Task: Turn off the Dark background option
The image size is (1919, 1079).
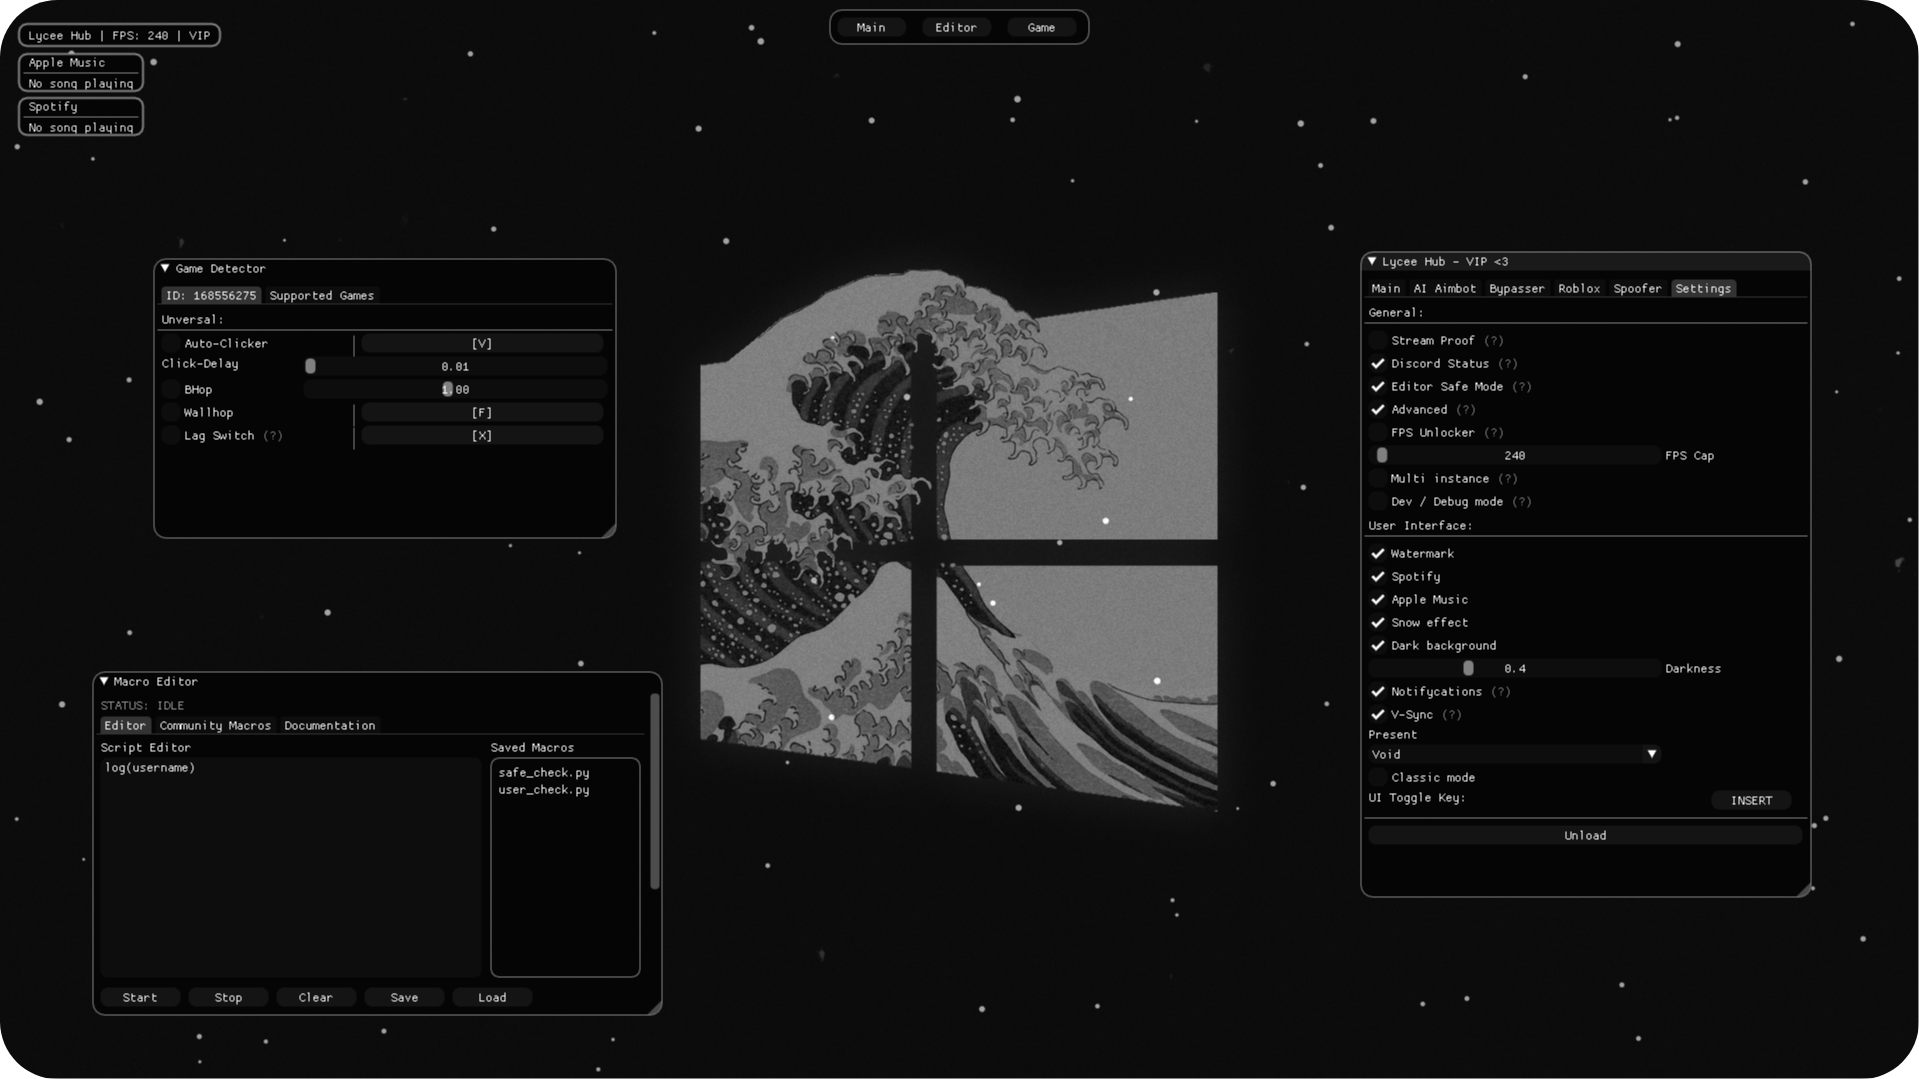Action: [x=1378, y=646]
